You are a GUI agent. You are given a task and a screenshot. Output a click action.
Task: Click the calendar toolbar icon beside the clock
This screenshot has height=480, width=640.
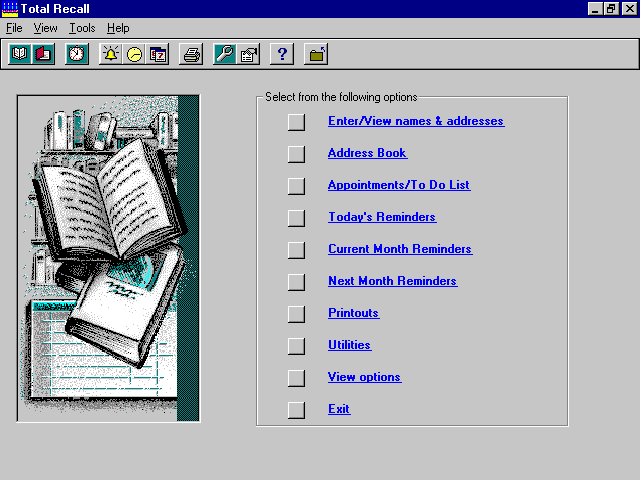click(158, 54)
